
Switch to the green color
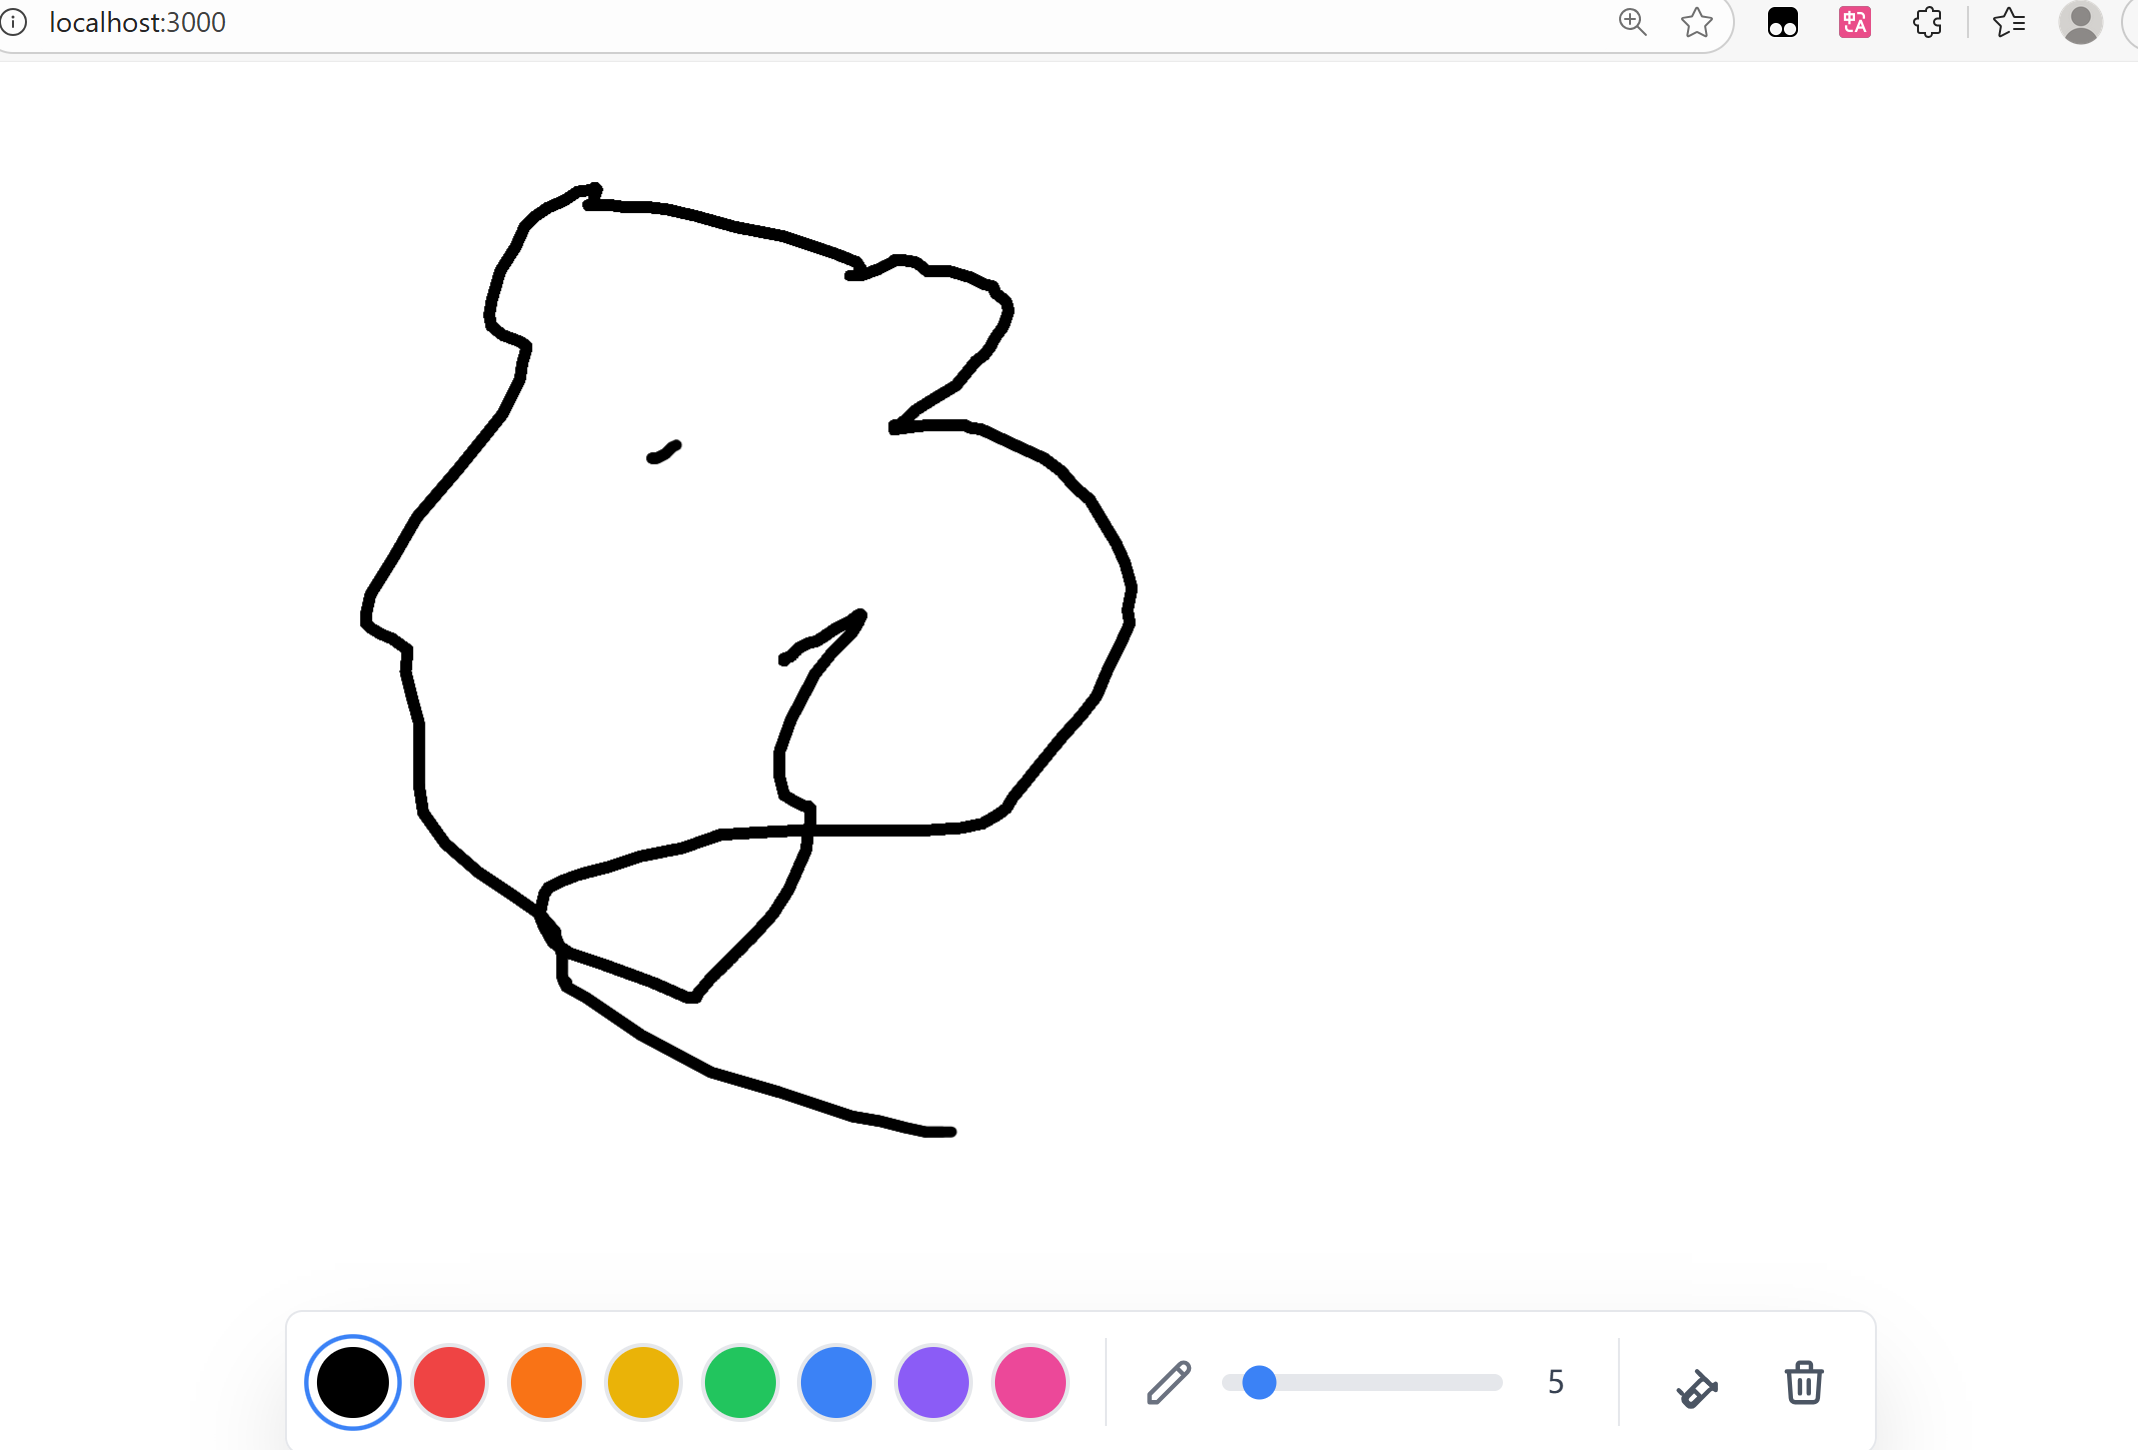(x=739, y=1383)
